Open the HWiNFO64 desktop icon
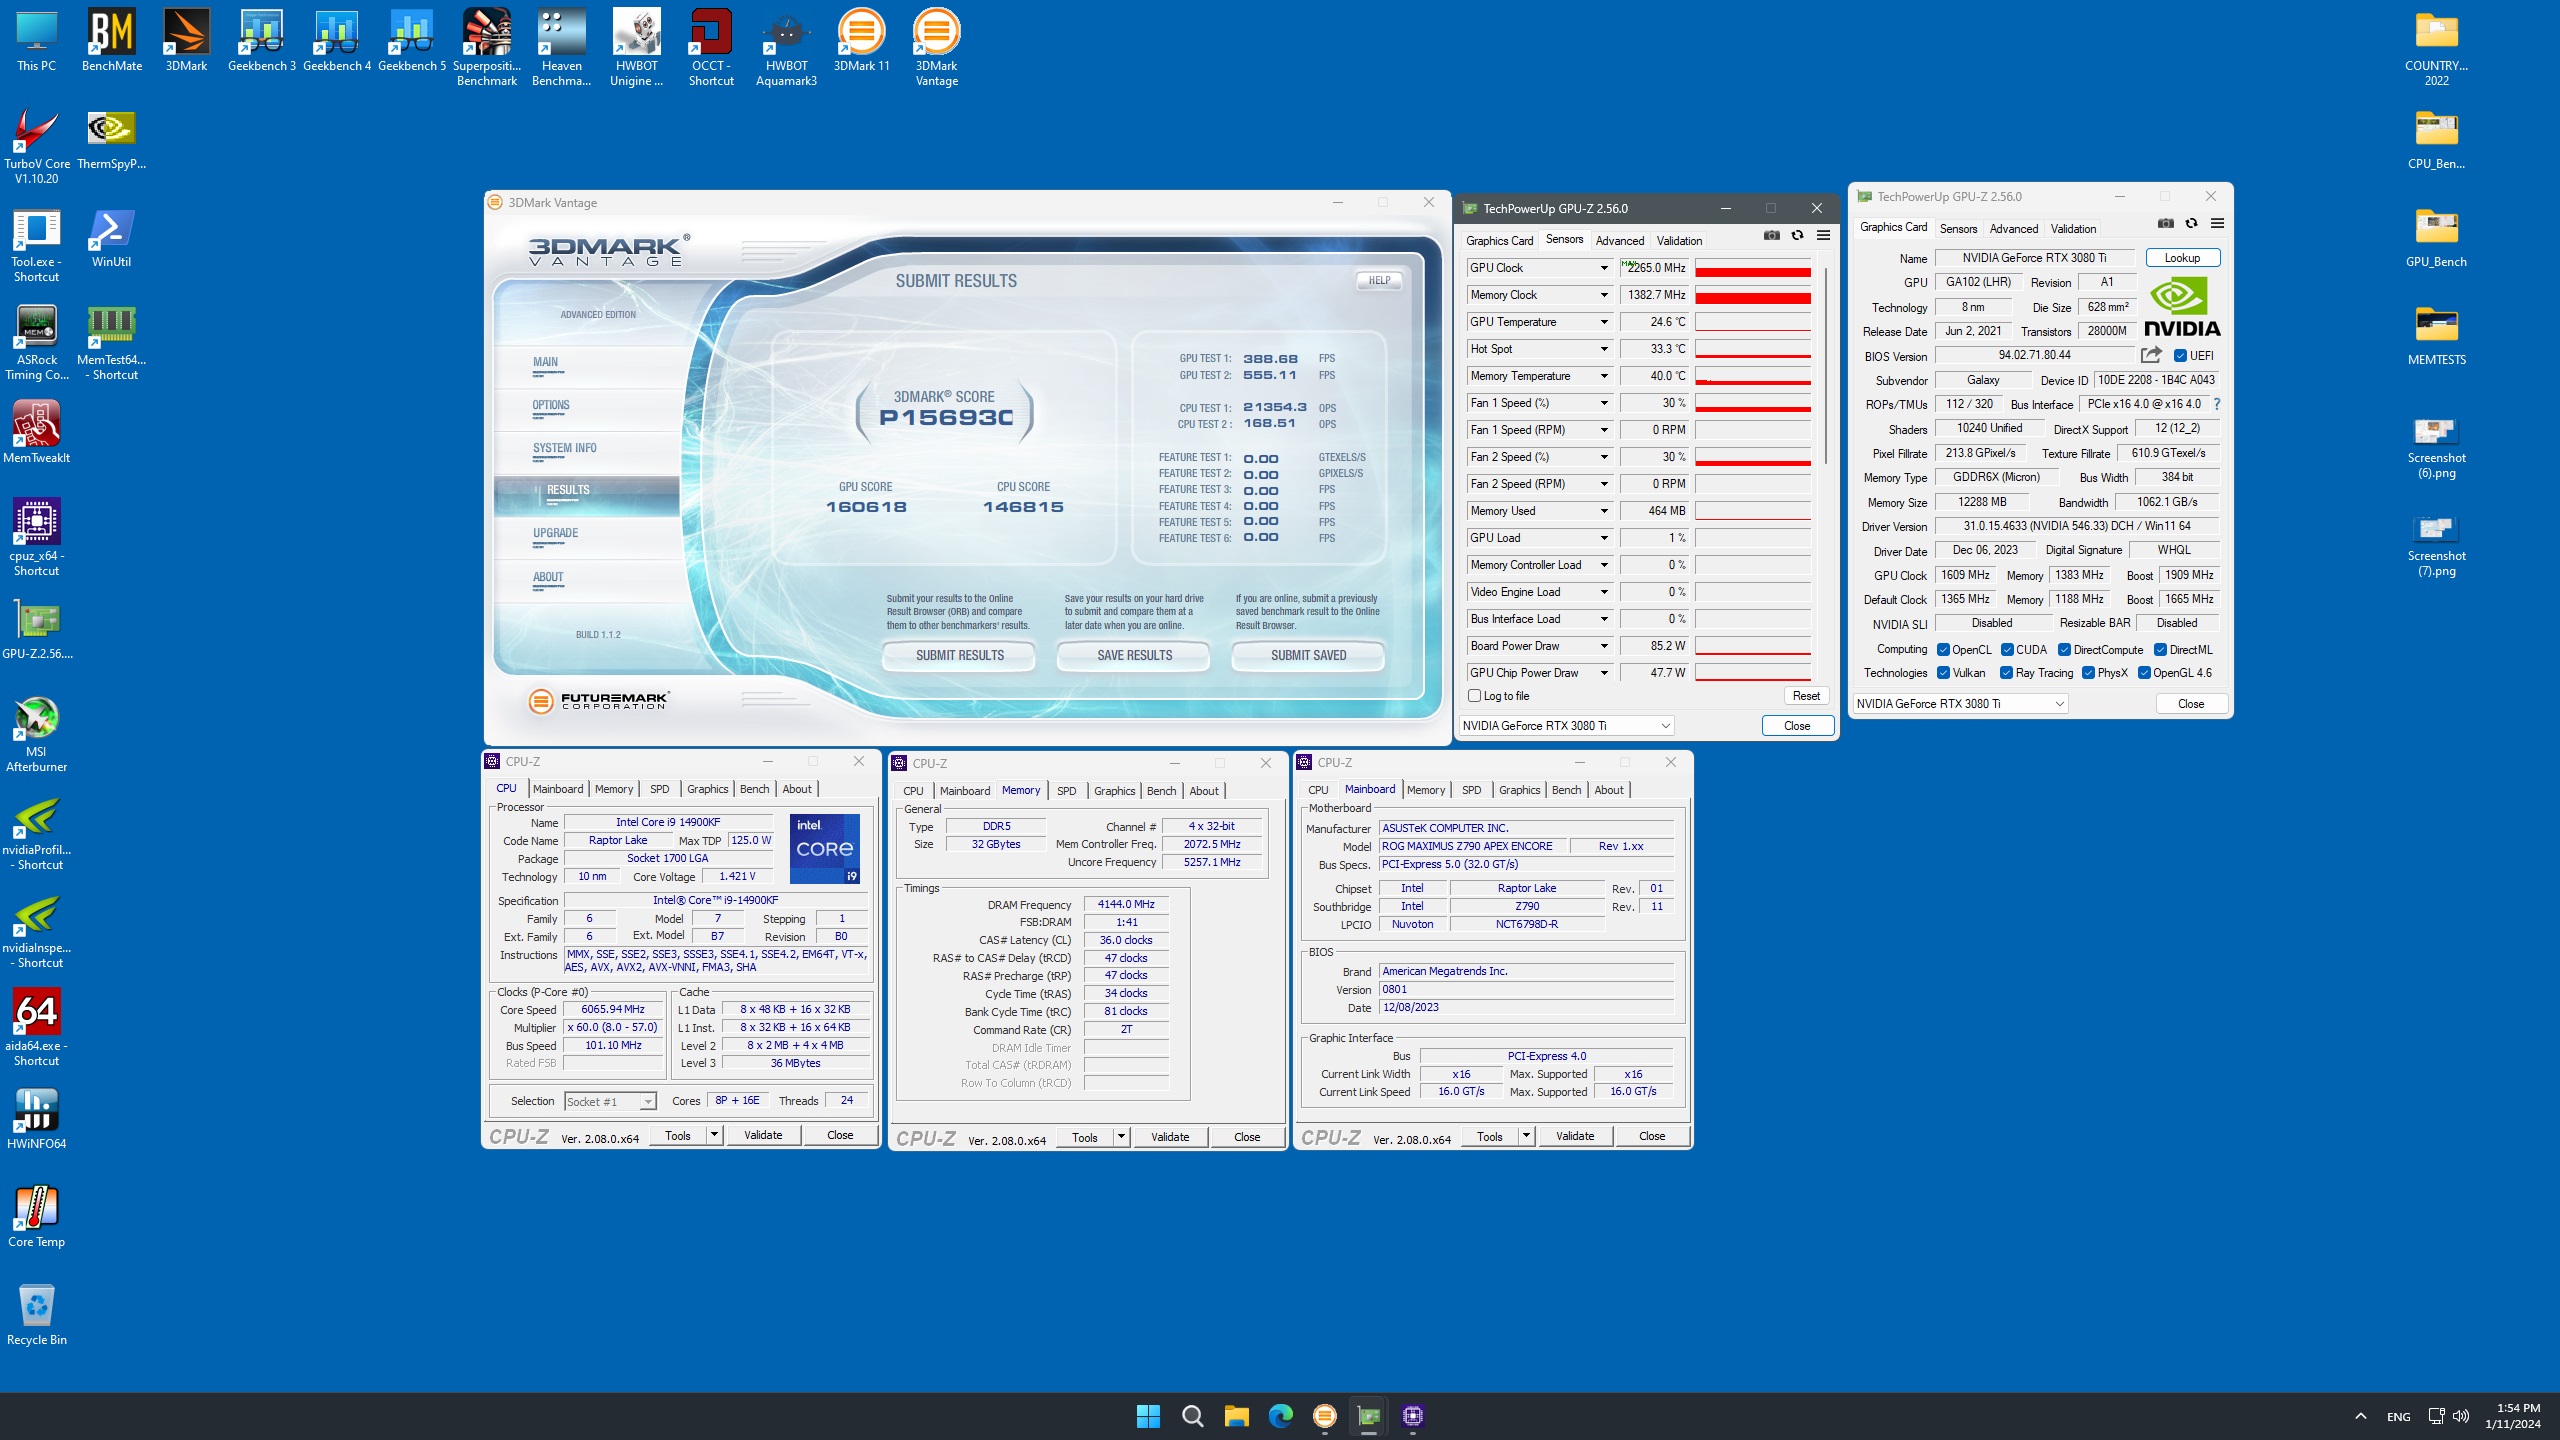This screenshot has height=1440, width=2560. (x=37, y=1119)
